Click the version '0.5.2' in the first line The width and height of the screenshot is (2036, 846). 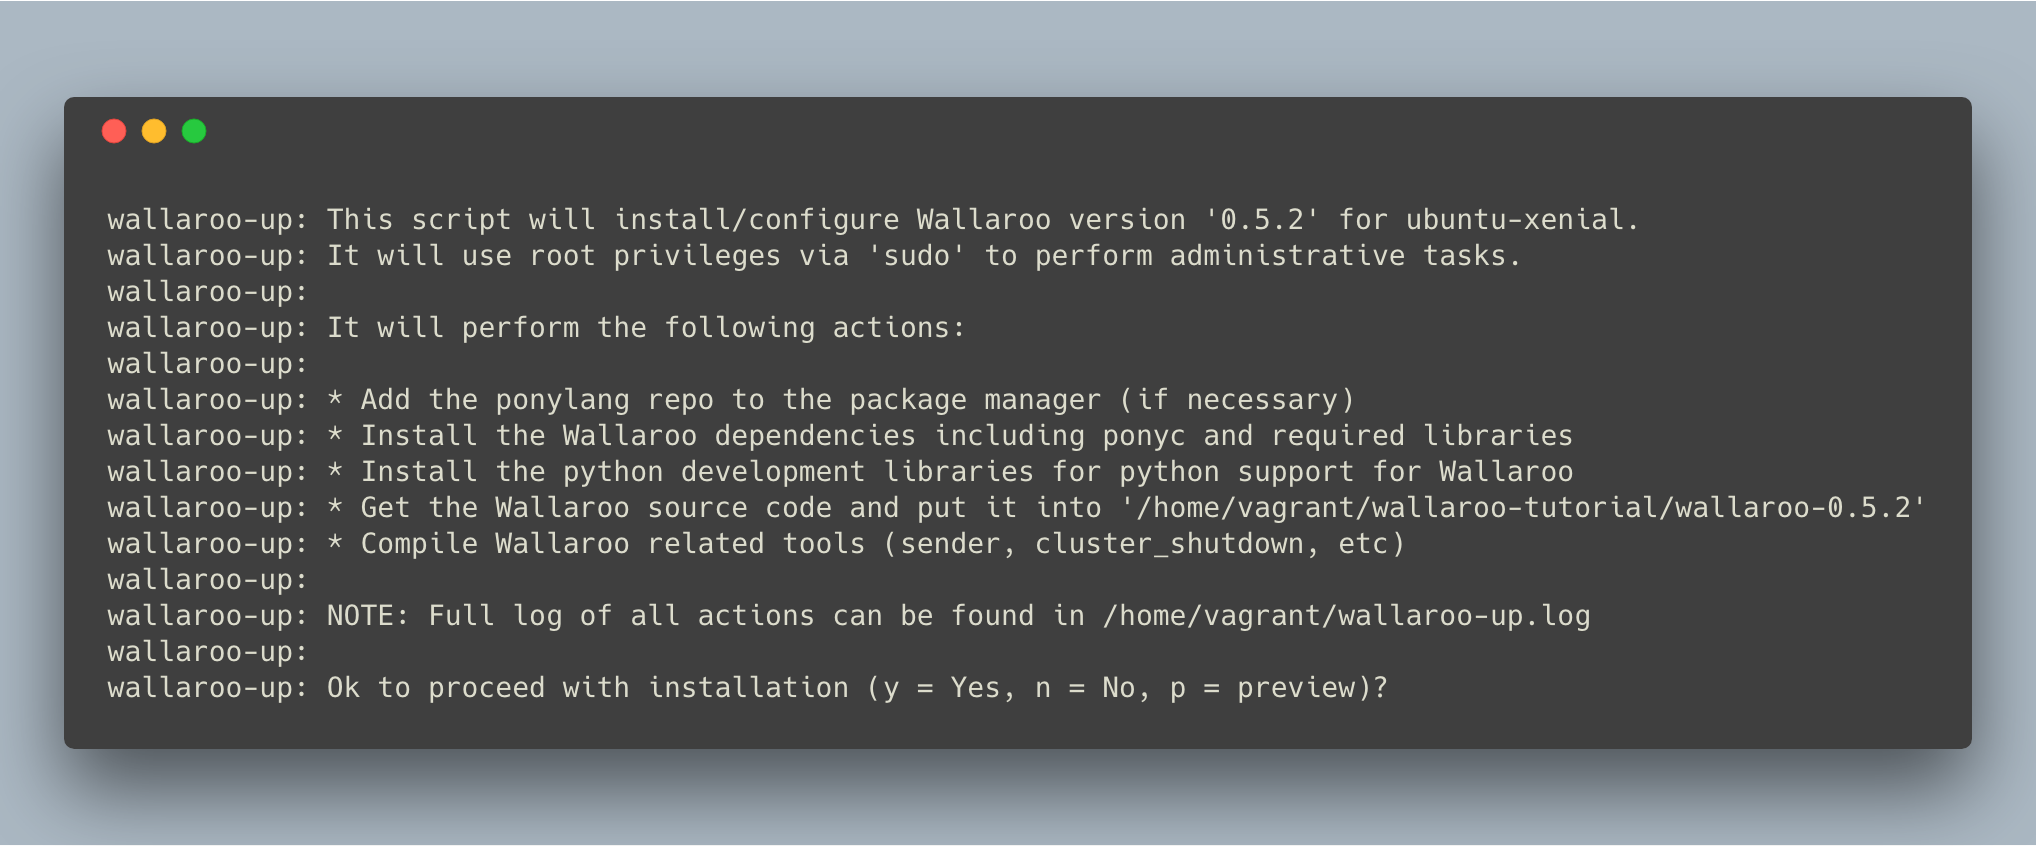pyautogui.click(x=1262, y=220)
